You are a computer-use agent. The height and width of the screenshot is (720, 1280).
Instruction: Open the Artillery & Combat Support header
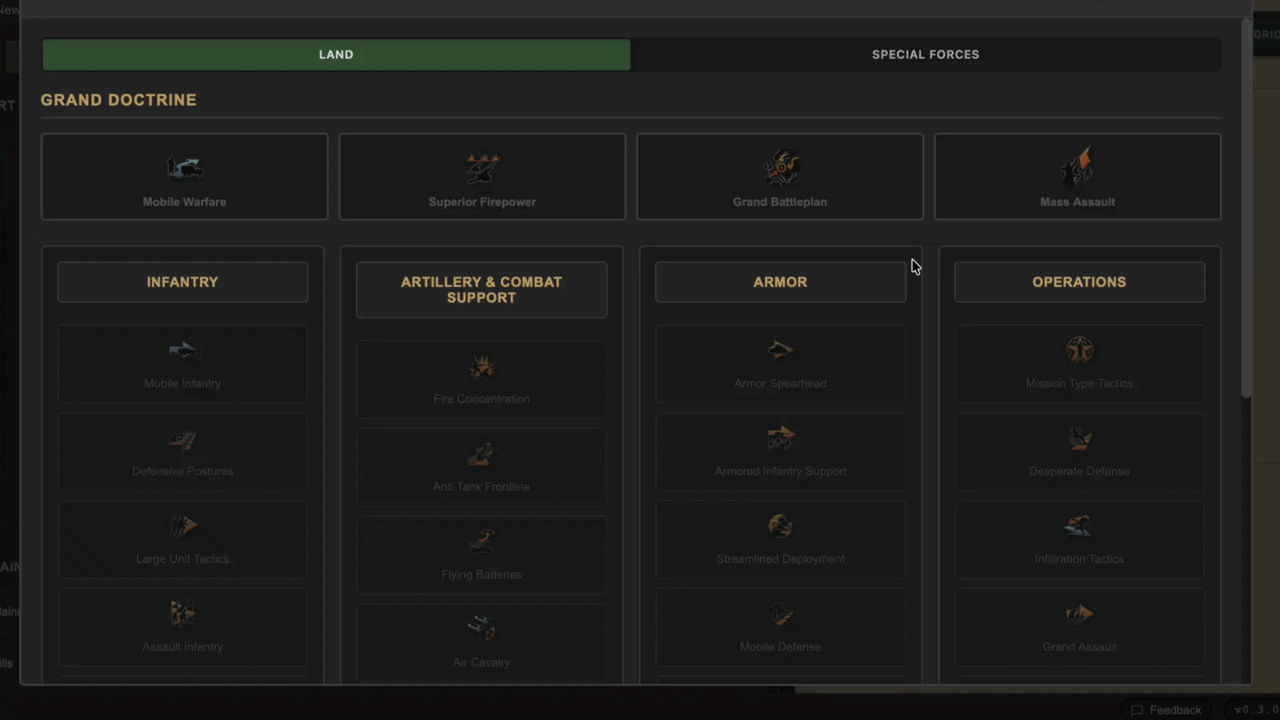click(481, 290)
